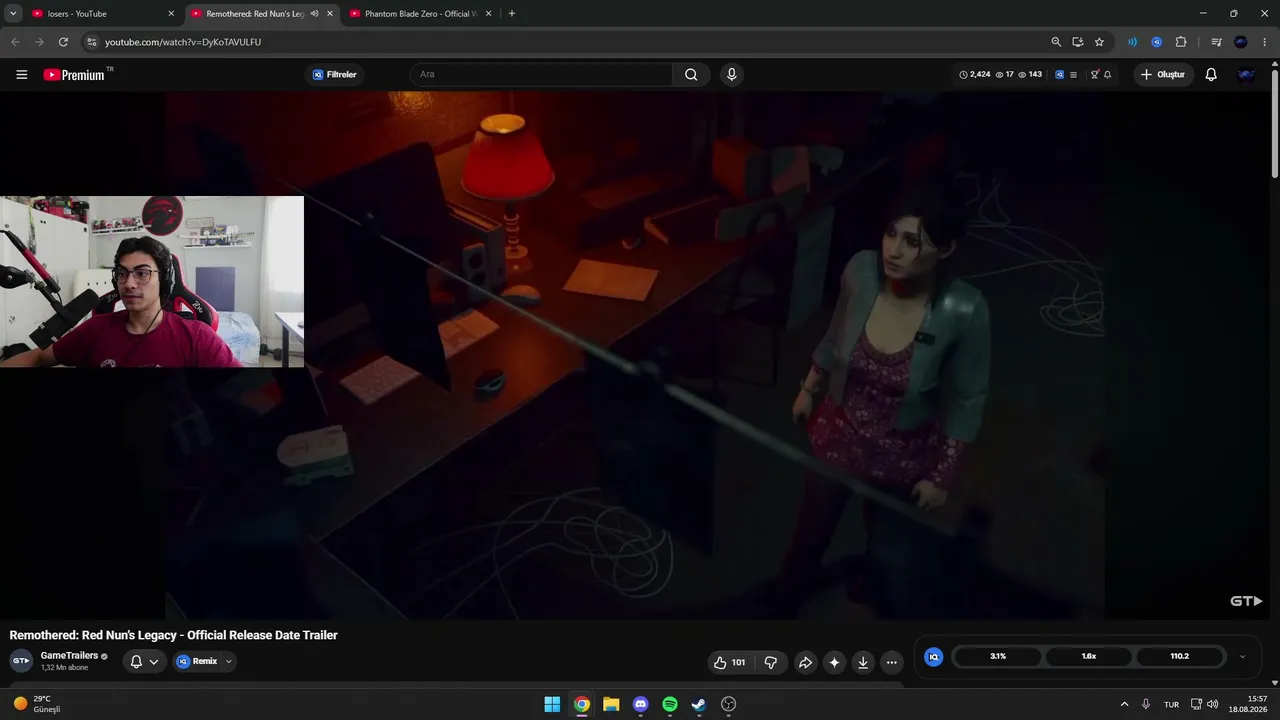Open YouTube notifications bell in header
Screen dimensions: 1280x720
(x=1211, y=74)
